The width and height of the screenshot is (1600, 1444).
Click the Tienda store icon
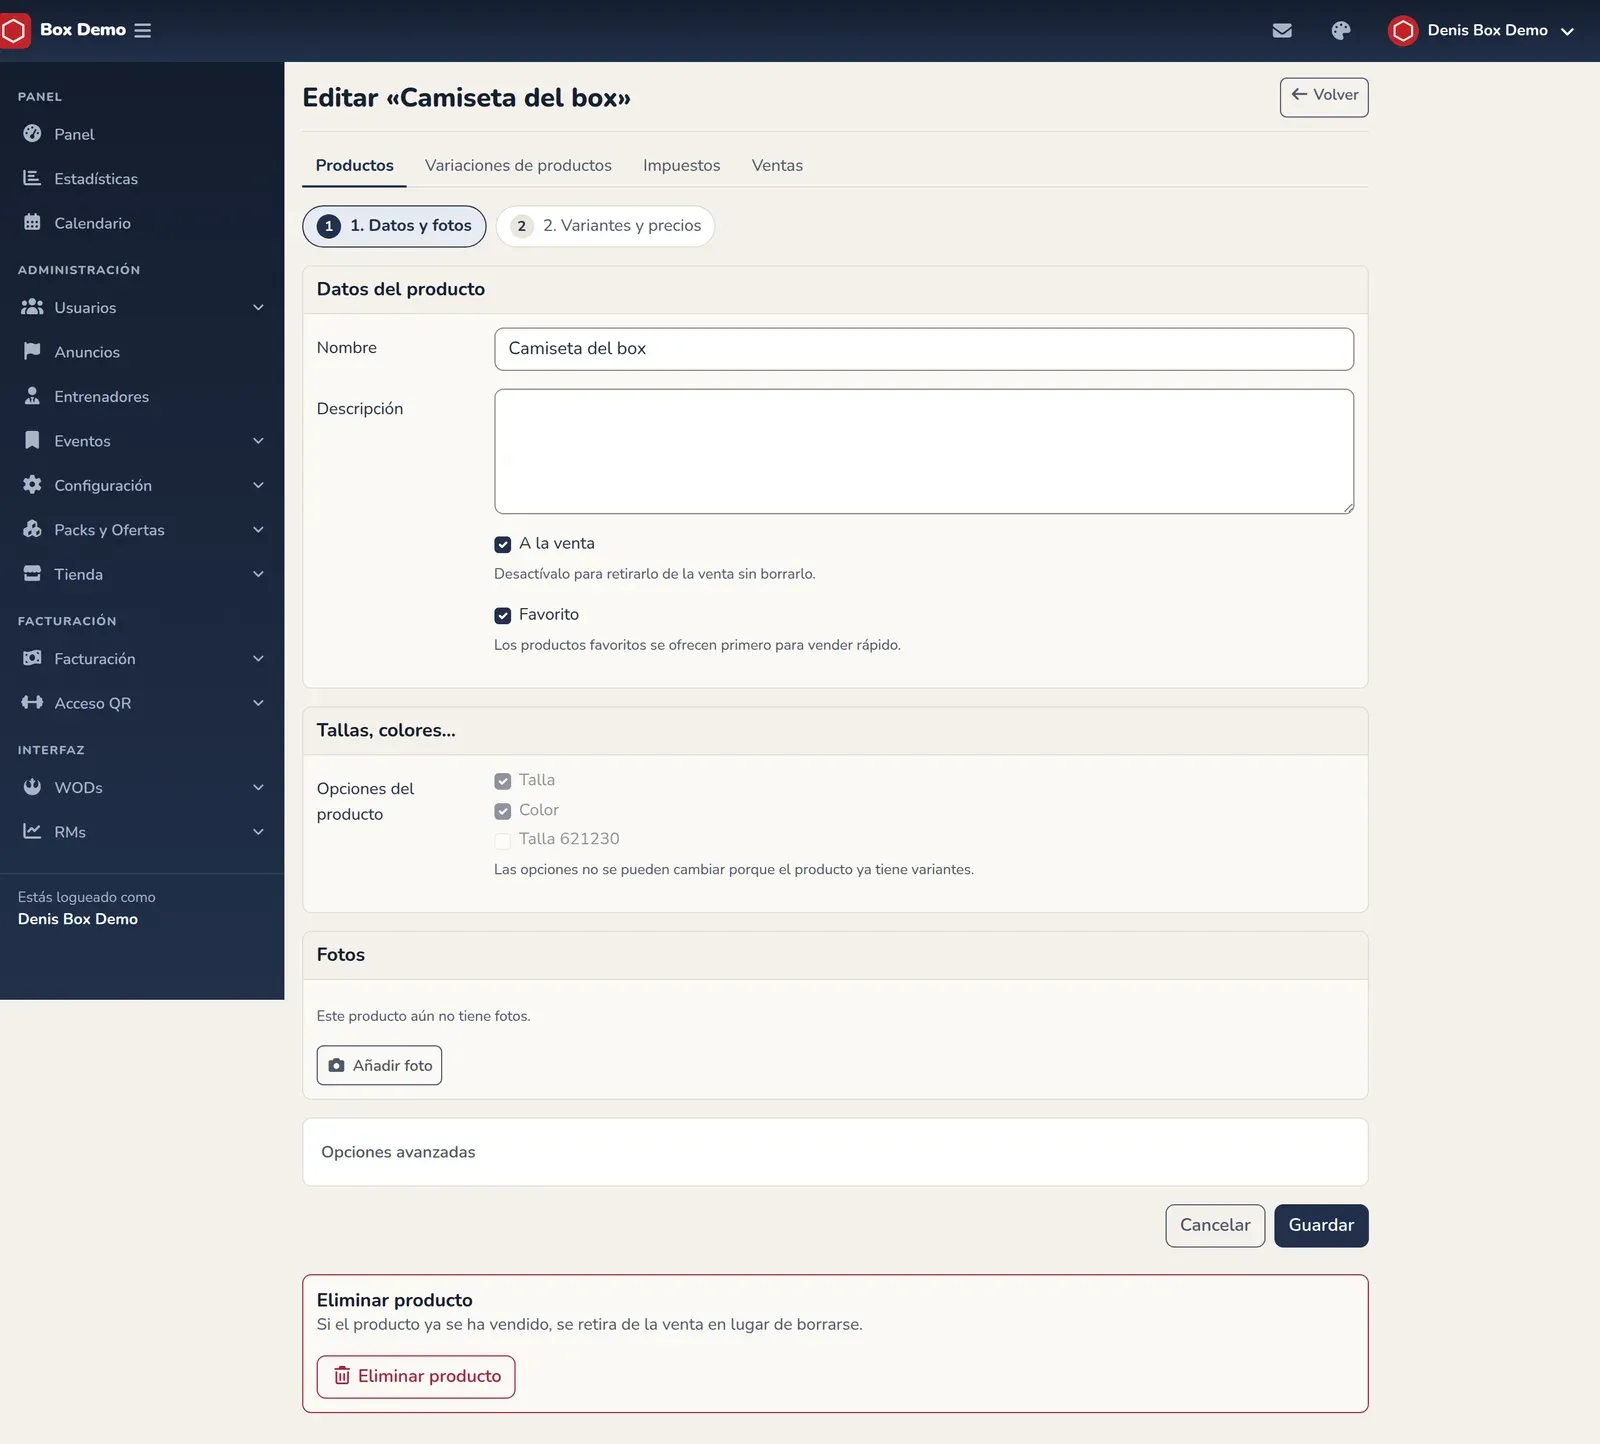click(x=32, y=573)
